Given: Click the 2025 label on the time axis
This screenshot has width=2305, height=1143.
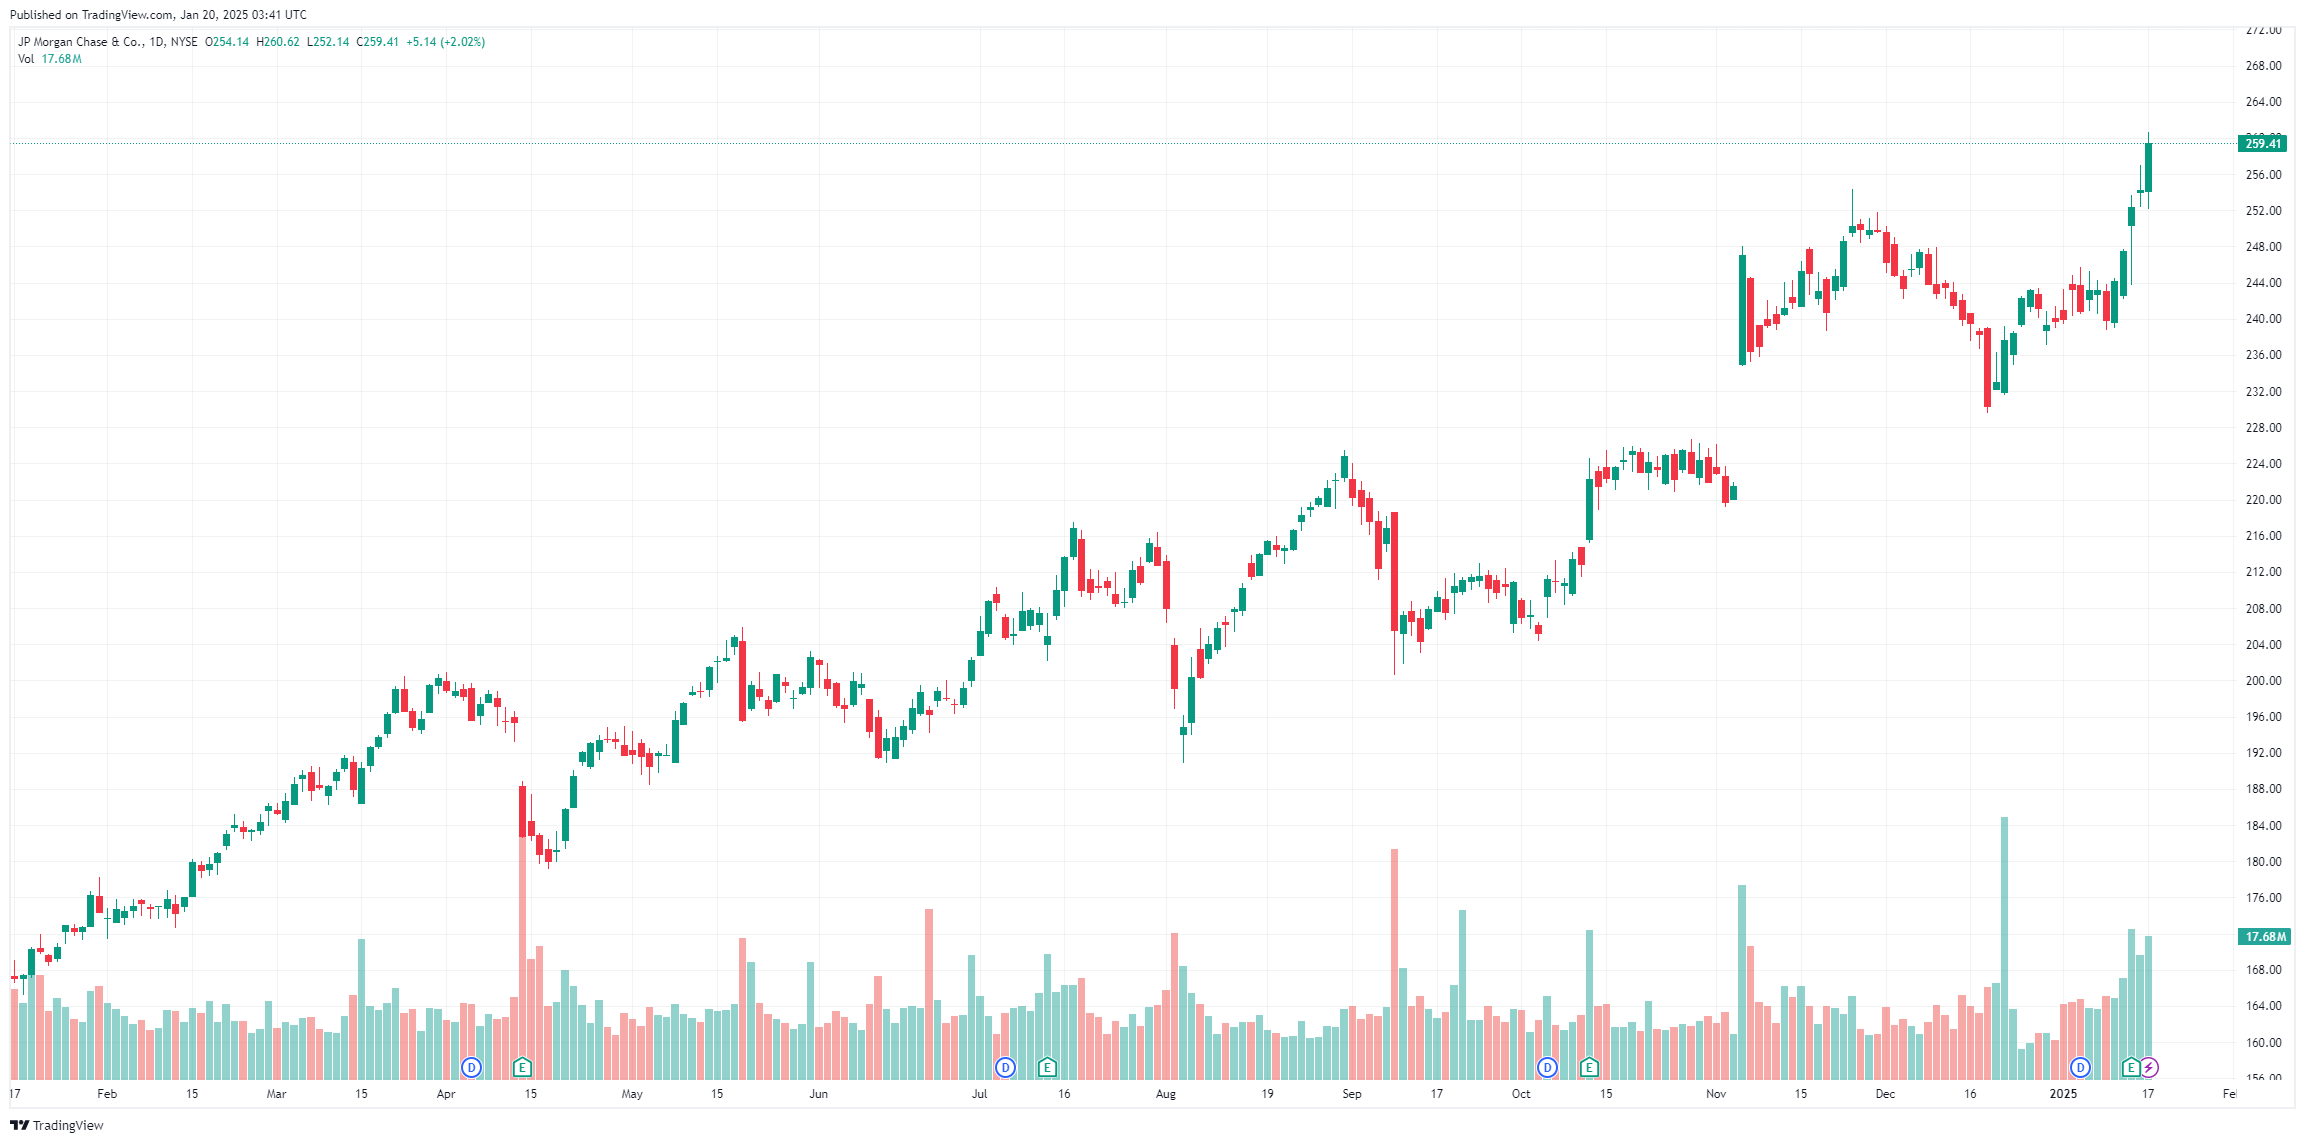Looking at the screenshot, I should coord(2063,1094).
